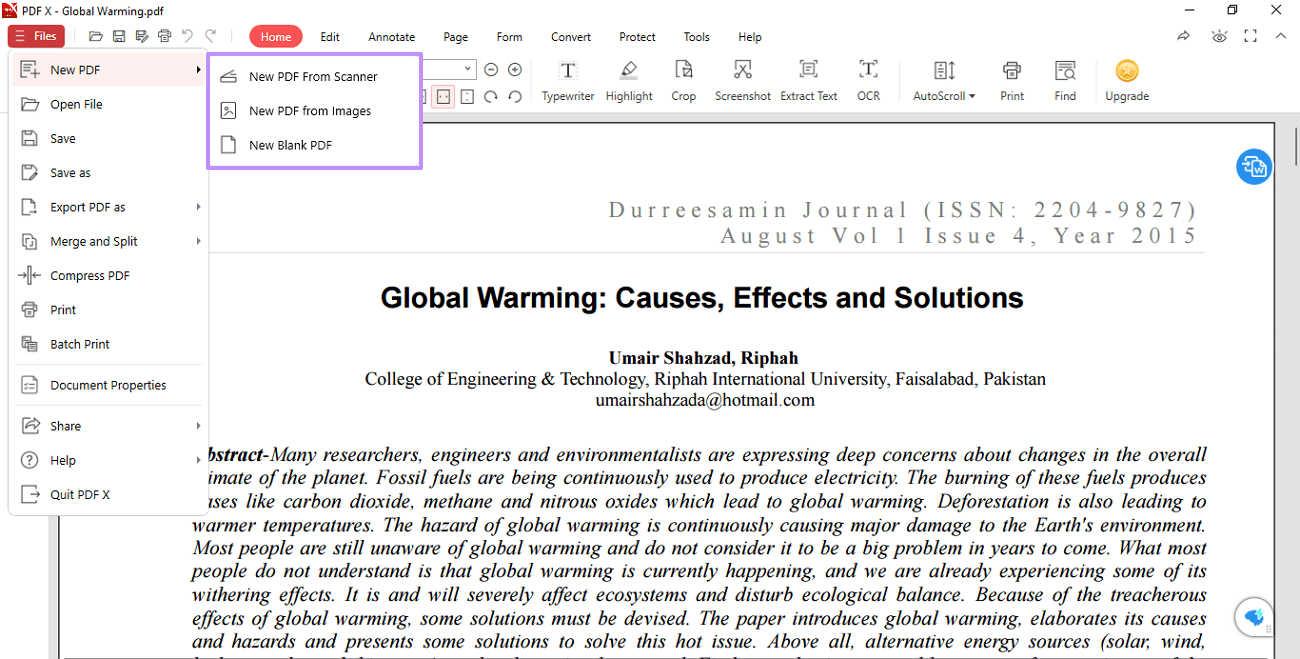Choose New Blank PDF
This screenshot has height=659, width=1300.
pyautogui.click(x=292, y=144)
